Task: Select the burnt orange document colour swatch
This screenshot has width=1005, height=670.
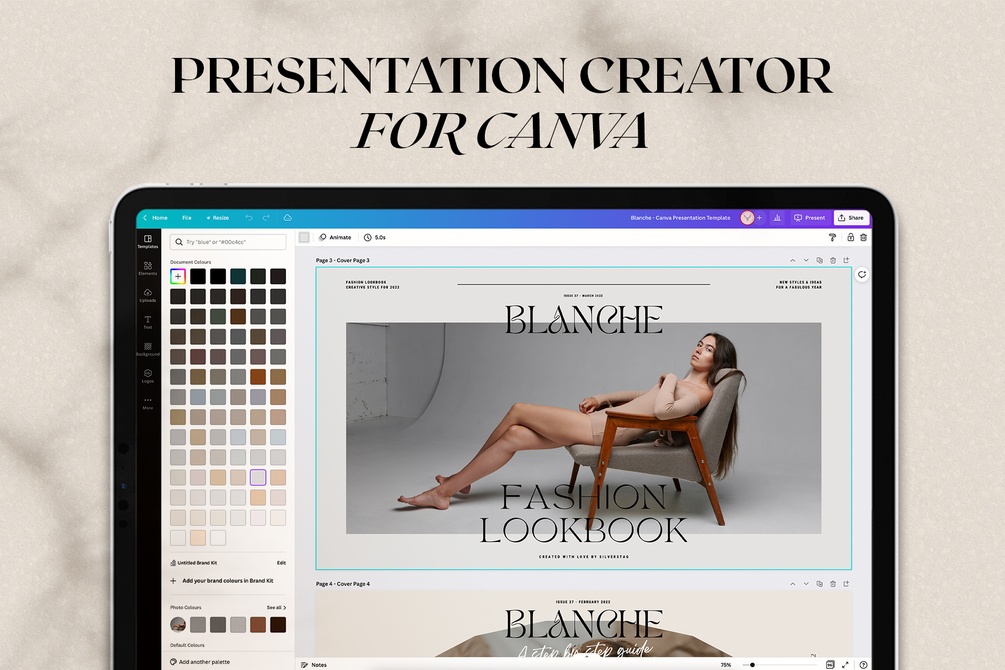Action: coord(258,376)
